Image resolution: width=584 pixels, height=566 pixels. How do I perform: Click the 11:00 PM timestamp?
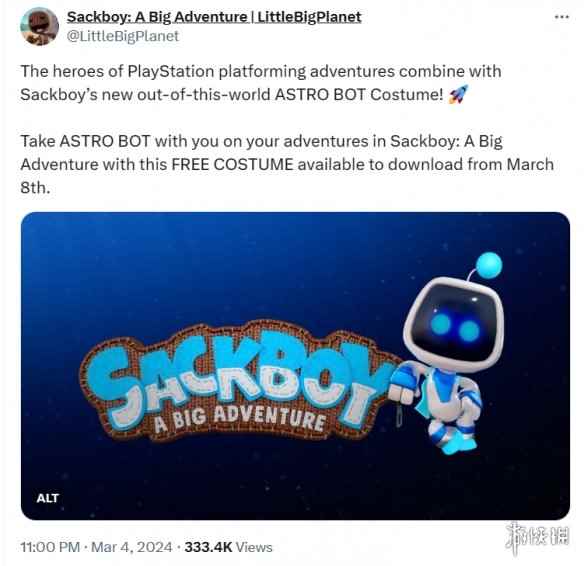[x=50, y=547]
